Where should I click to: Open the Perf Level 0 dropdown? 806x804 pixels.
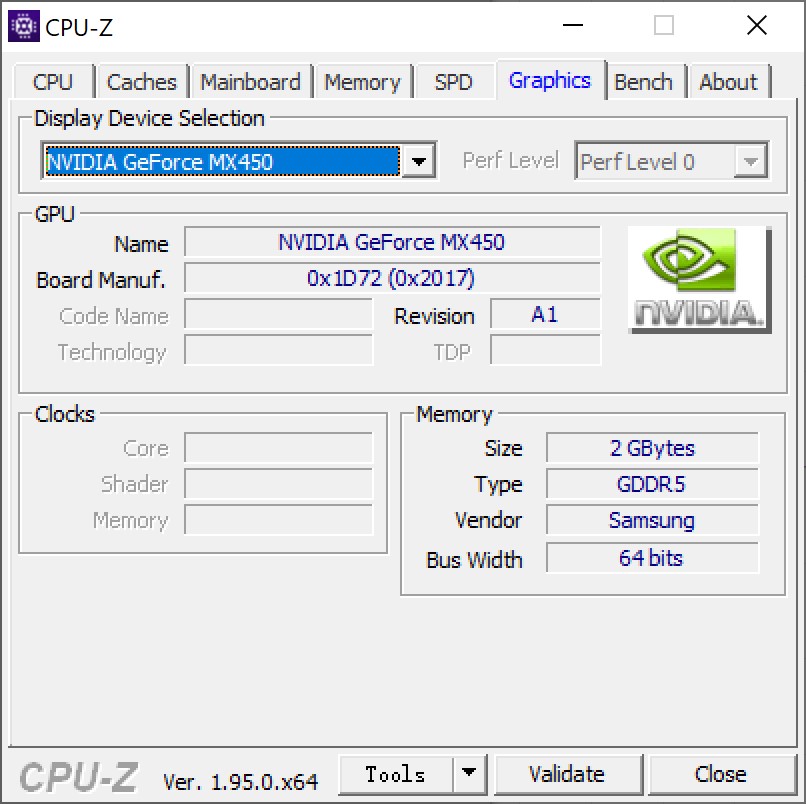[x=672, y=161]
